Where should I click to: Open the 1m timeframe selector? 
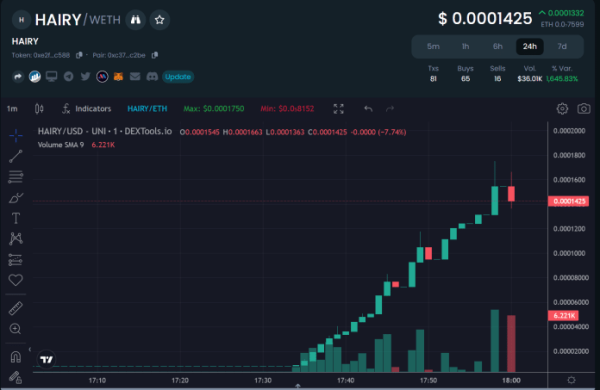pos(12,109)
